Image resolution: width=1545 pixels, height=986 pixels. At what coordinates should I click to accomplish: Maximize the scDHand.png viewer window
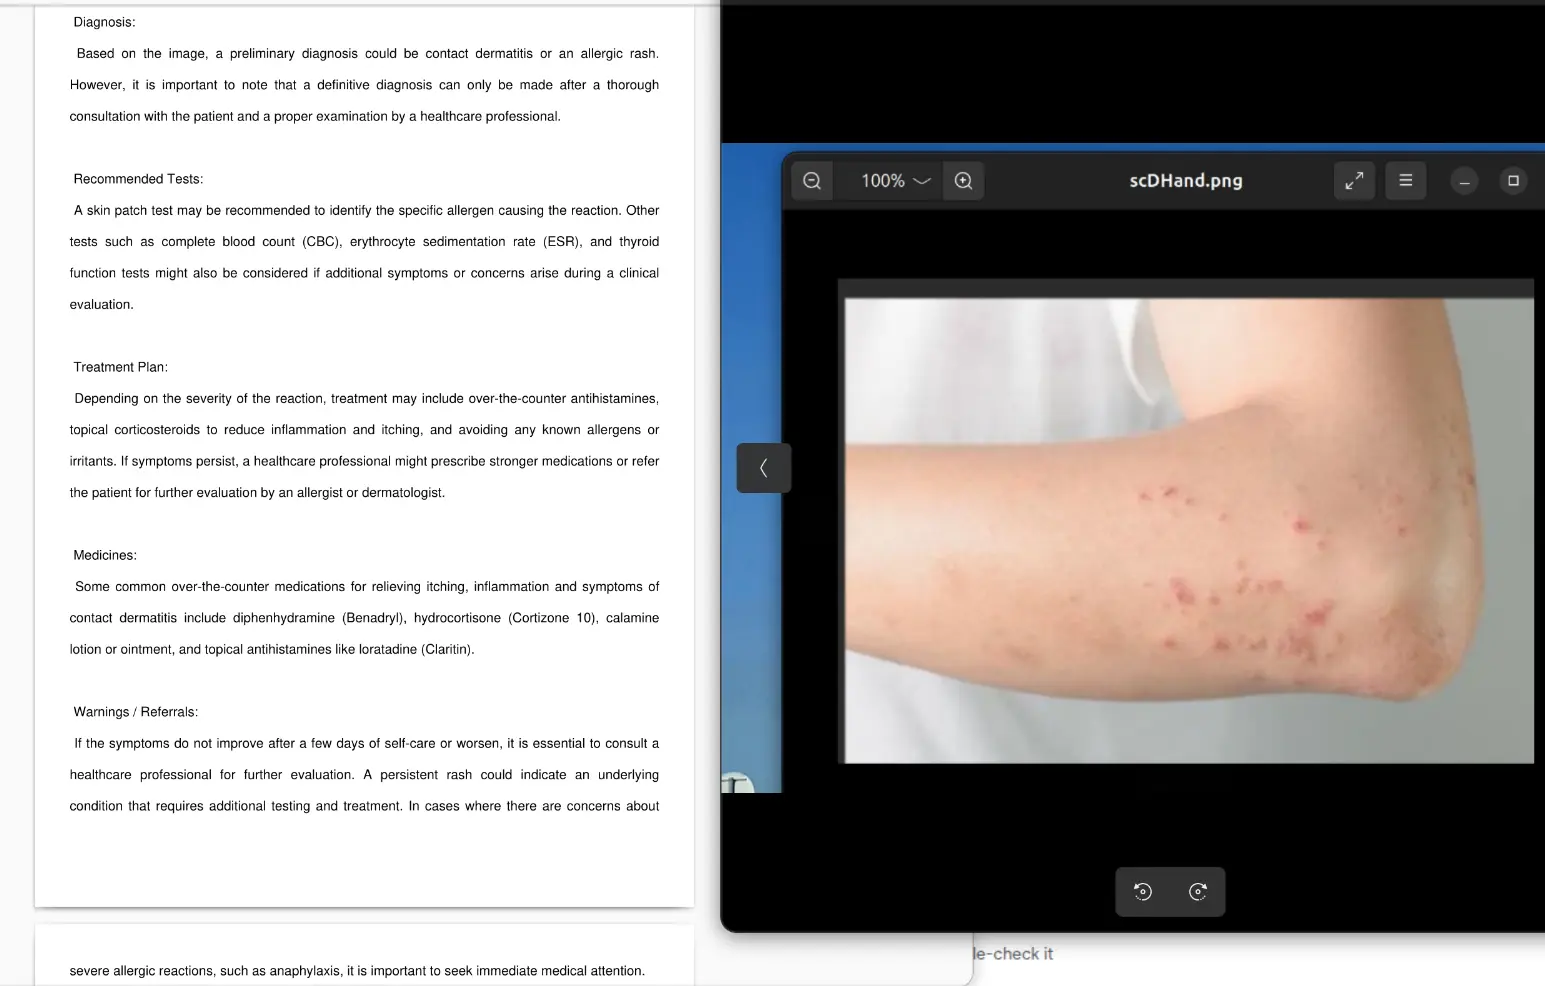click(x=1513, y=181)
